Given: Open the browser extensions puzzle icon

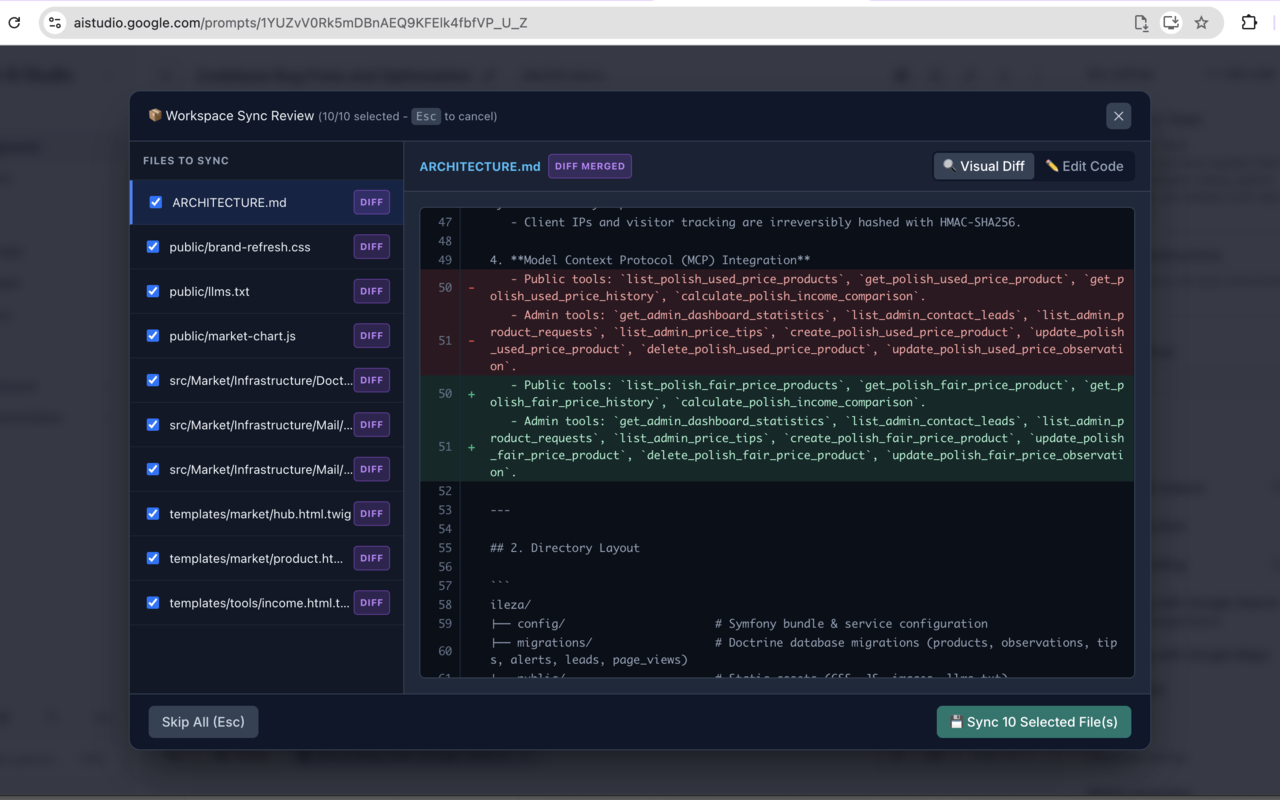Looking at the screenshot, I should (x=1249, y=22).
